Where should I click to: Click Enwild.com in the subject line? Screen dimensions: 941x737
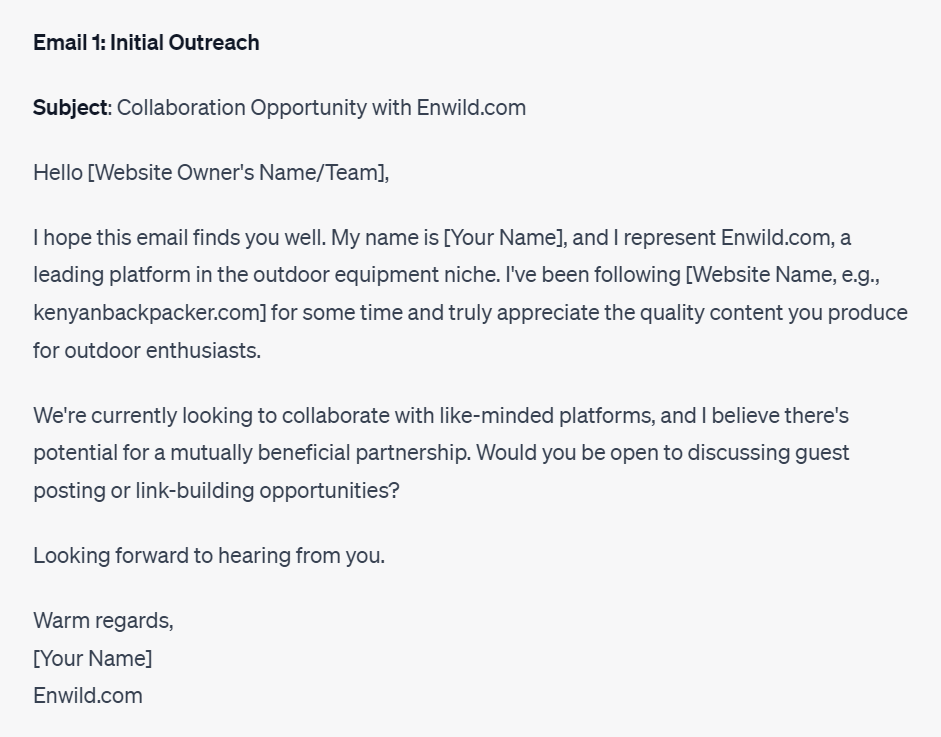click(x=470, y=108)
